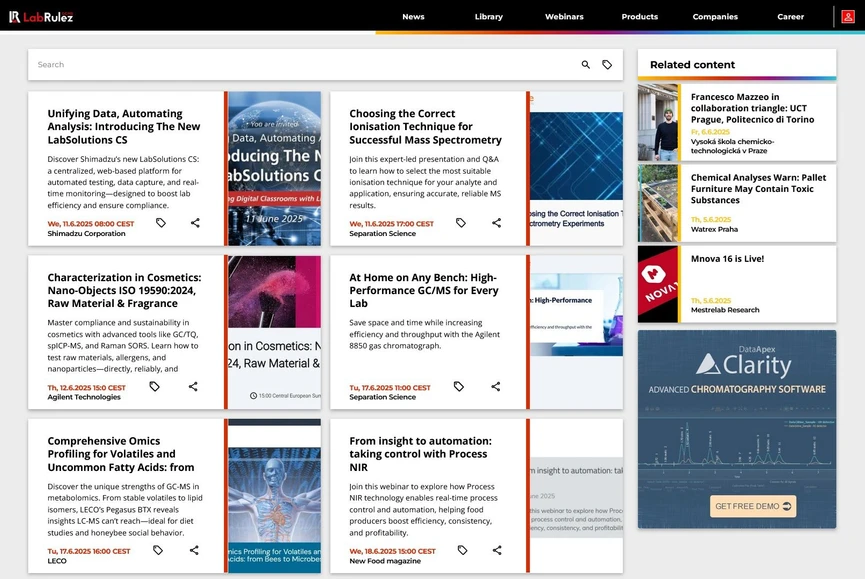865x579 pixels.
Task: Click the human anatomy Omics thumbnail
Action: click(274, 495)
